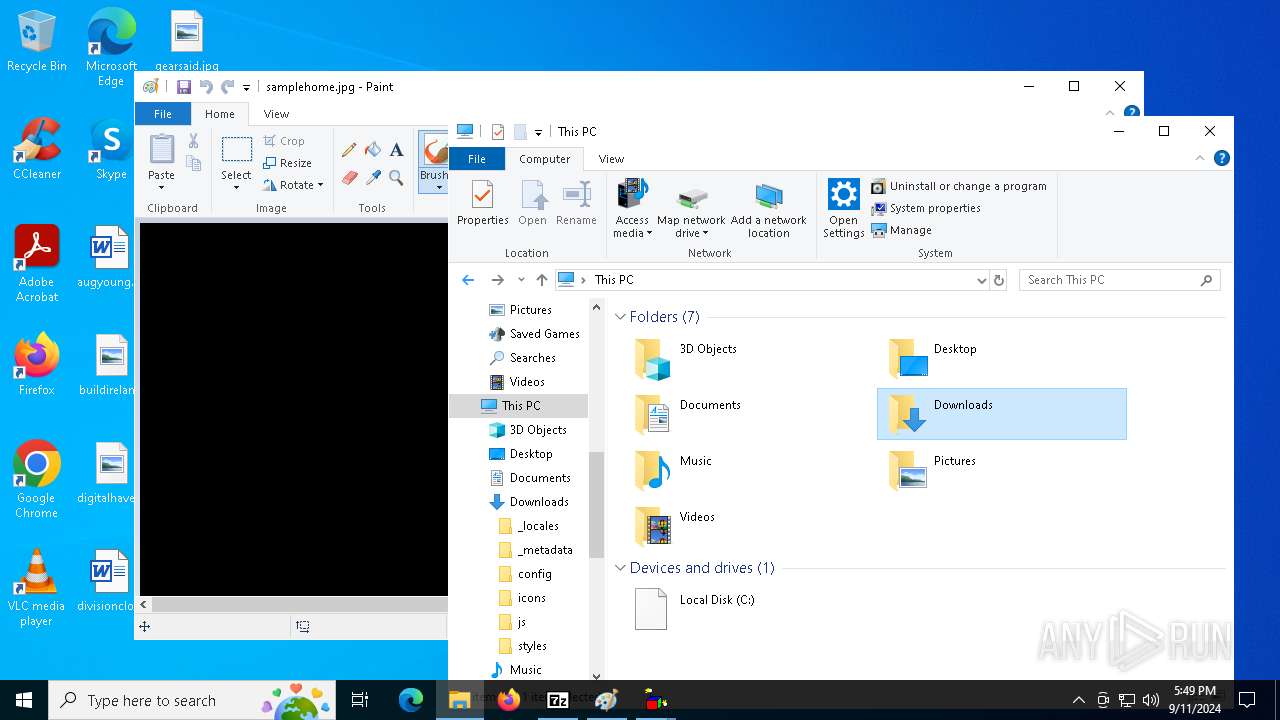The image size is (1280, 720).
Task: Open the 3D Objects folder icon
Action: click(652, 359)
